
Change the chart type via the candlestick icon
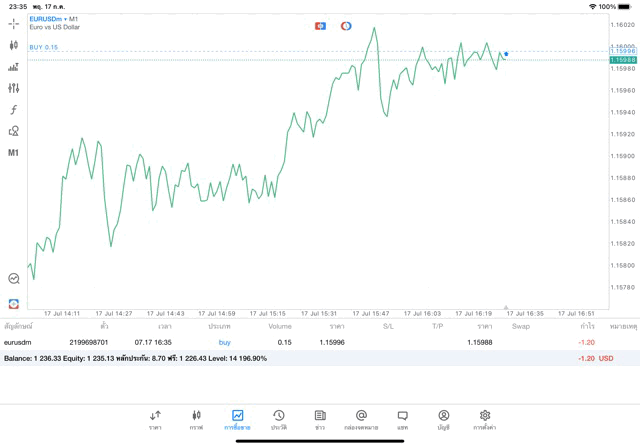pos(13,45)
